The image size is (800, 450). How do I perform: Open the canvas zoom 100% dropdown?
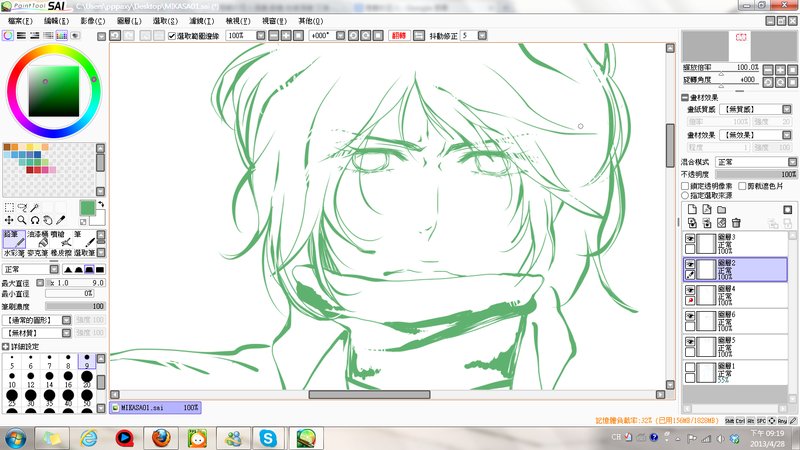coord(261,35)
